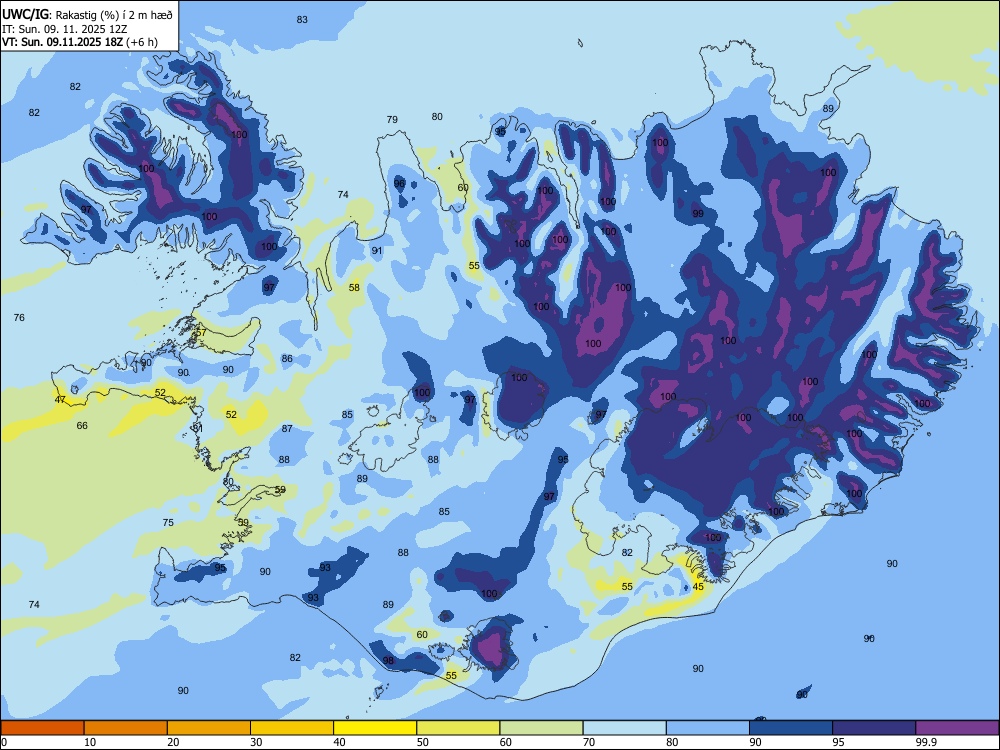Select the 95–99.9 indigo legend swatch
1000x750 pixels.
[874, 728]
